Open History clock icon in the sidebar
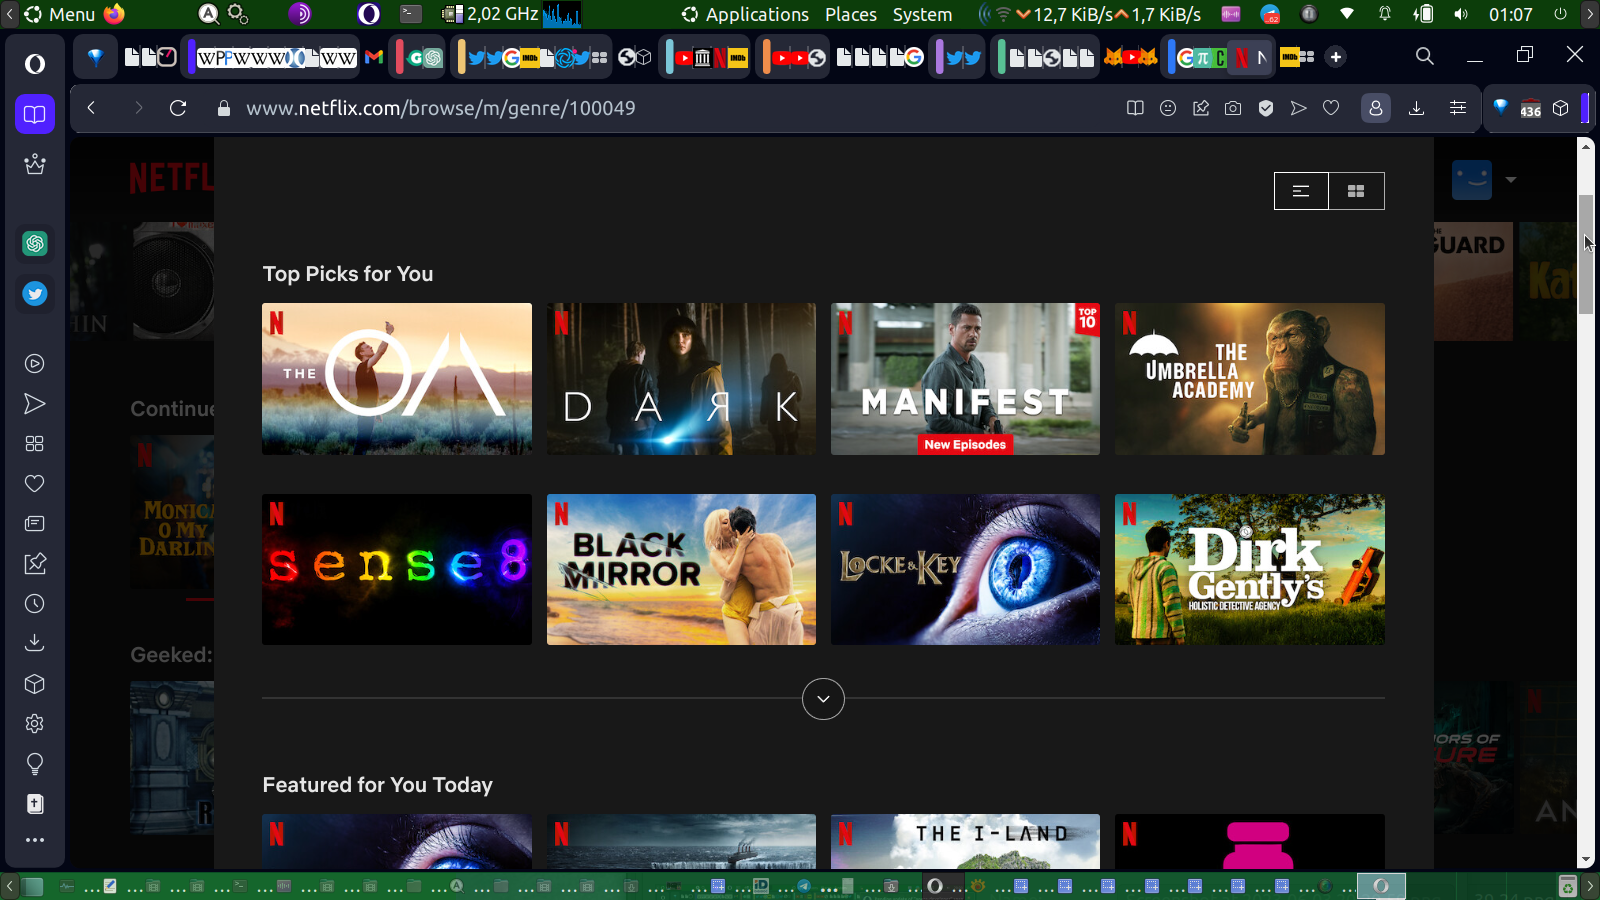This screenshot has height=900, width=1600. coord(35,604)
